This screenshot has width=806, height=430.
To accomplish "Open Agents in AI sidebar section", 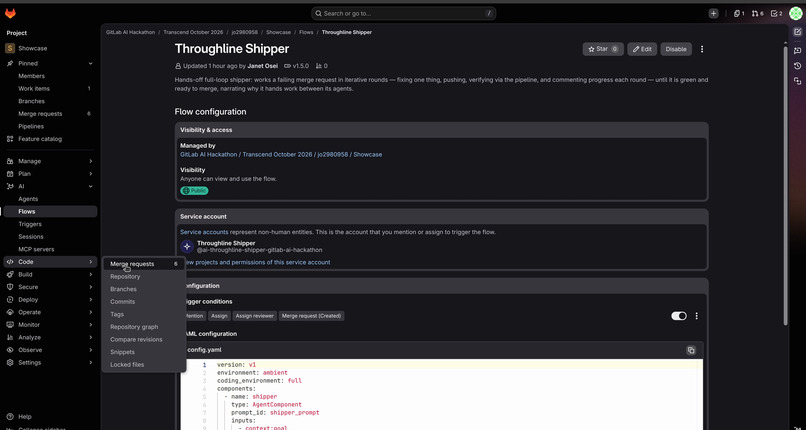I will (x=50, y=199).
